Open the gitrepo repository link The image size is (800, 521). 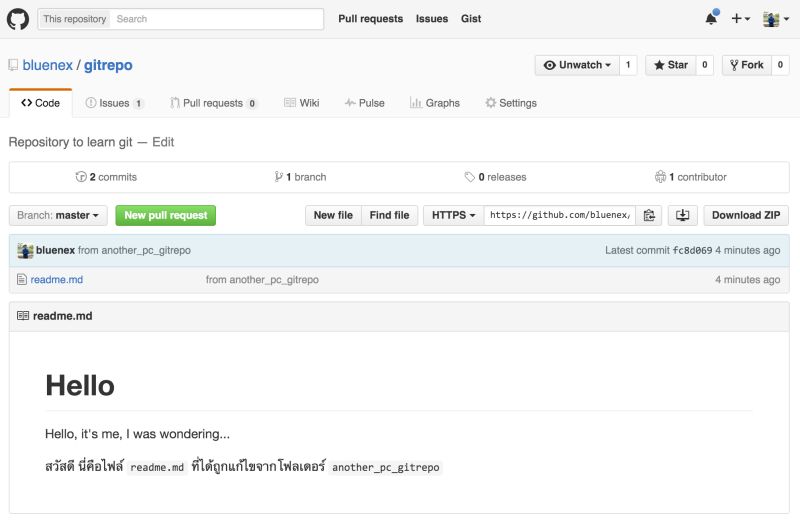pyautogui.click(x=108, y=65)
